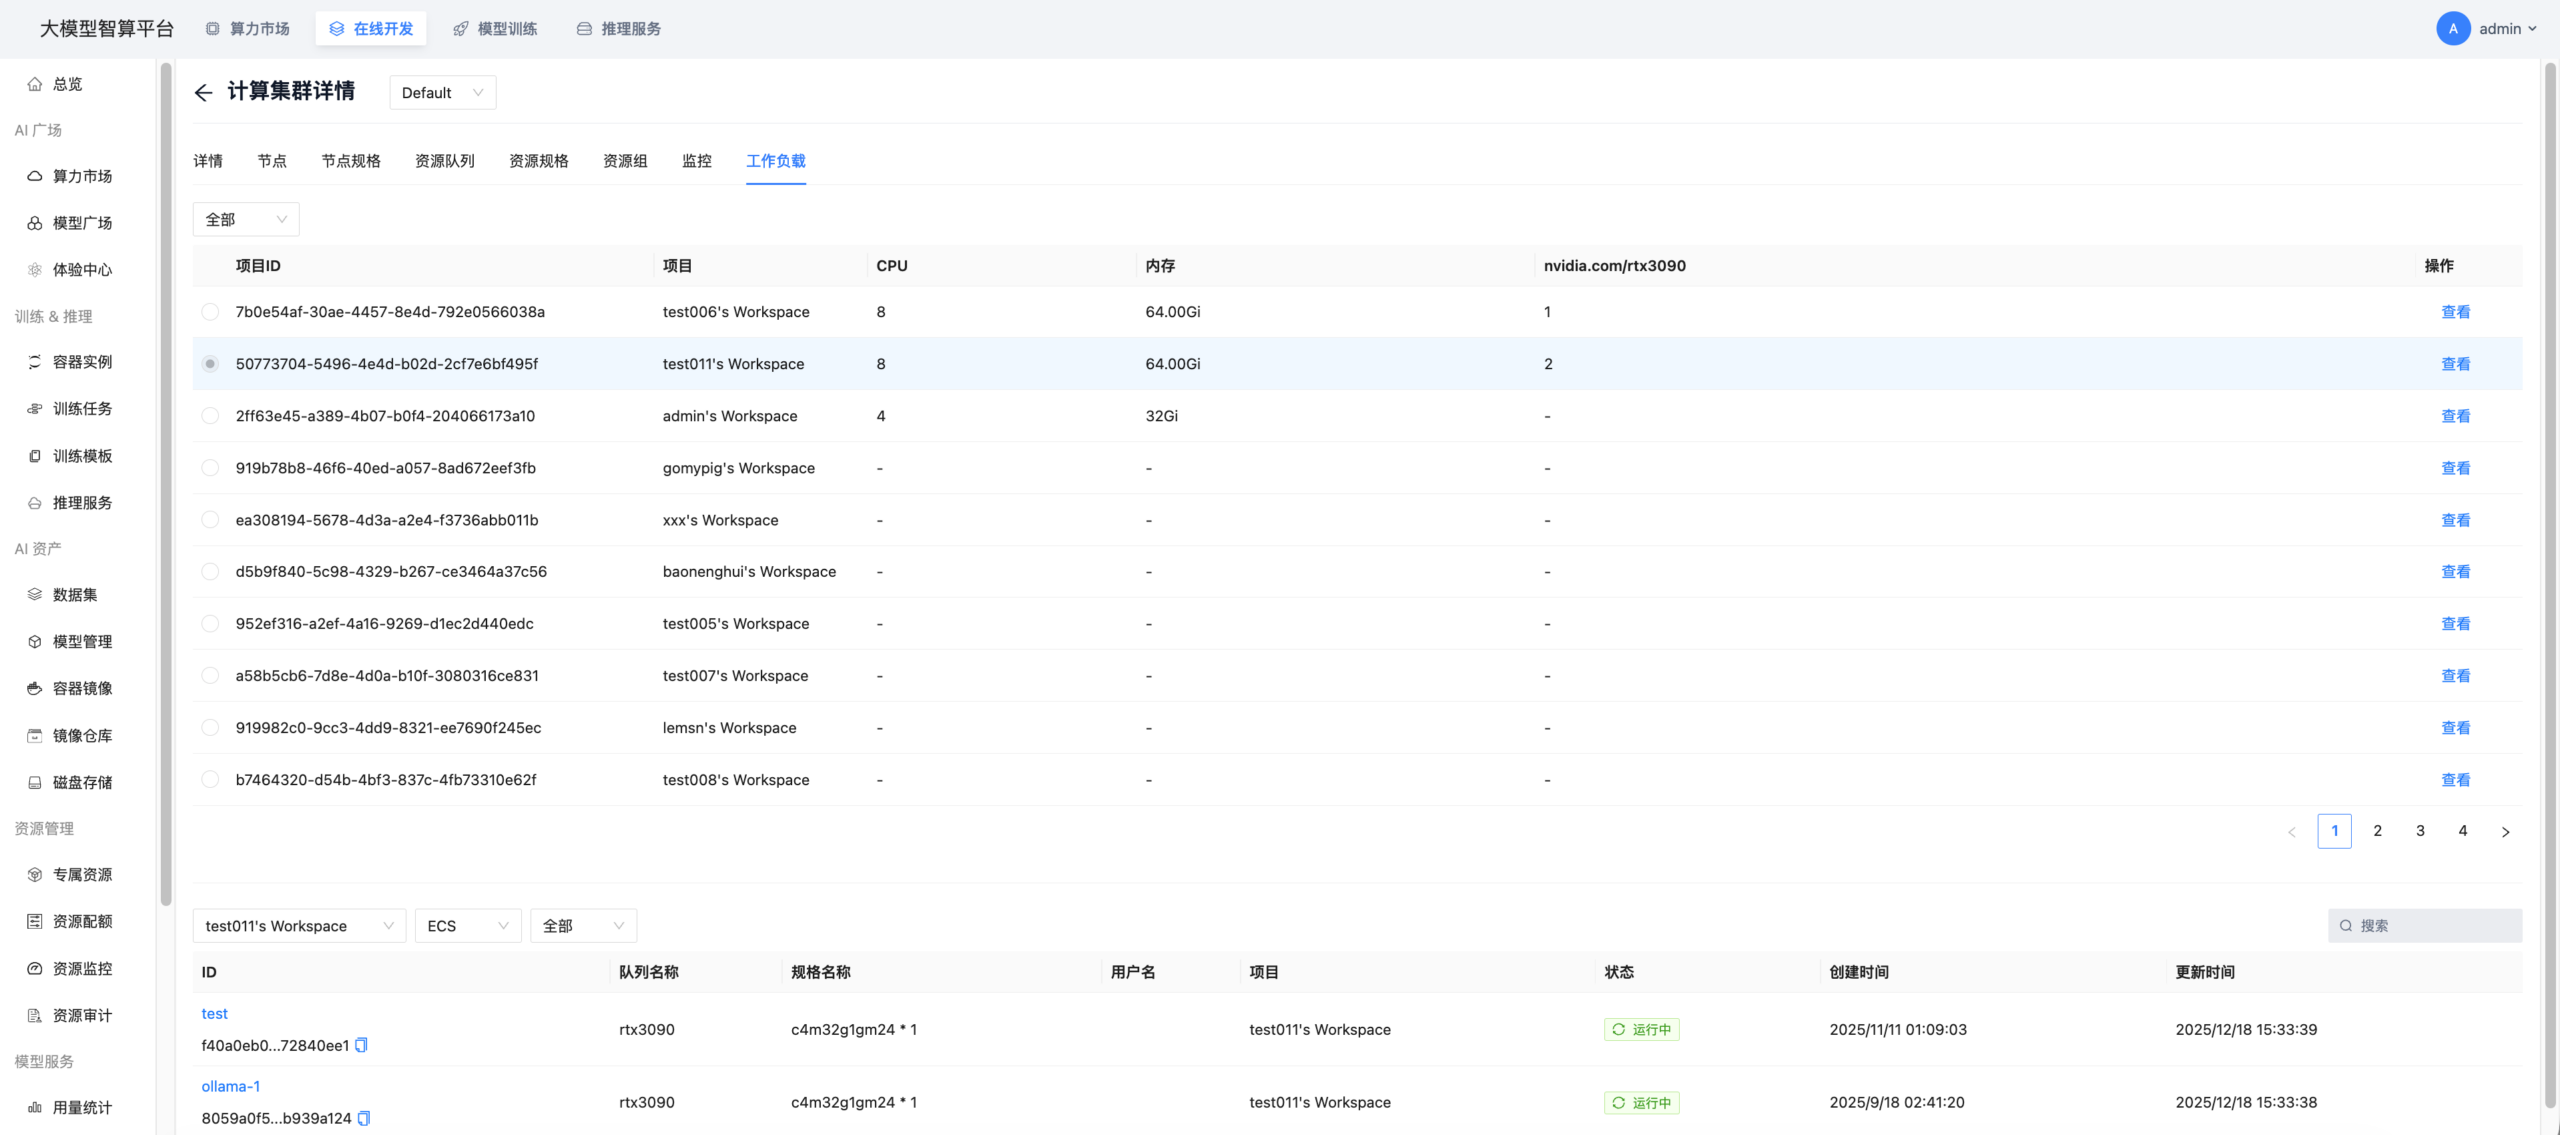Screen dimensions: 2560x1135
Task: Open 容器实例 from the sidebar
Action: (x=82, y=362)
